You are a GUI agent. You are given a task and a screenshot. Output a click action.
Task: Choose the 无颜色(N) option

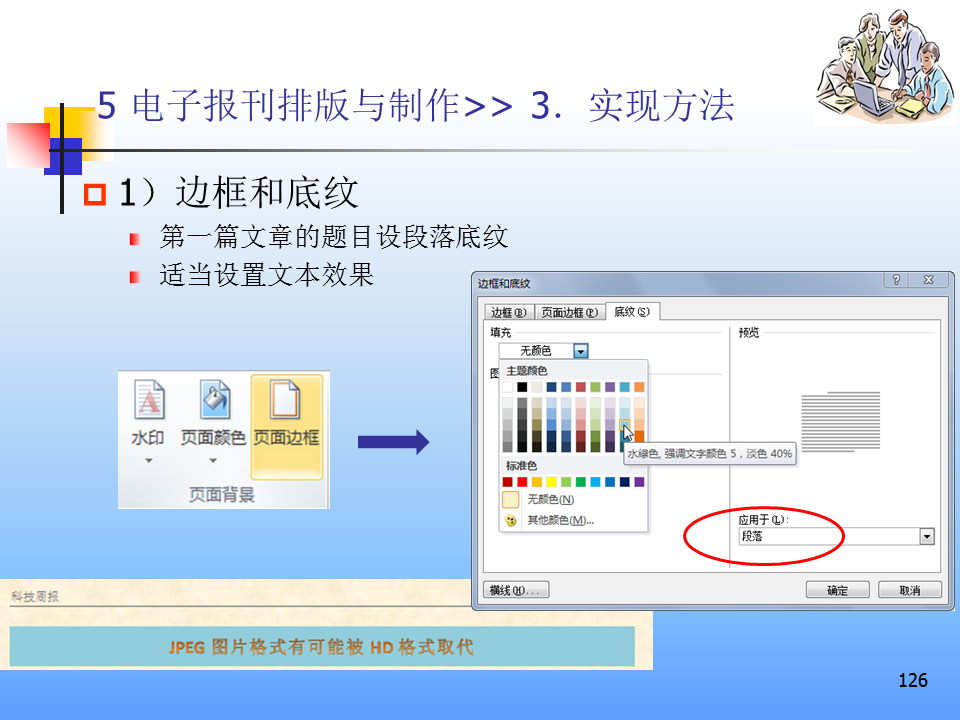(551, 500)
